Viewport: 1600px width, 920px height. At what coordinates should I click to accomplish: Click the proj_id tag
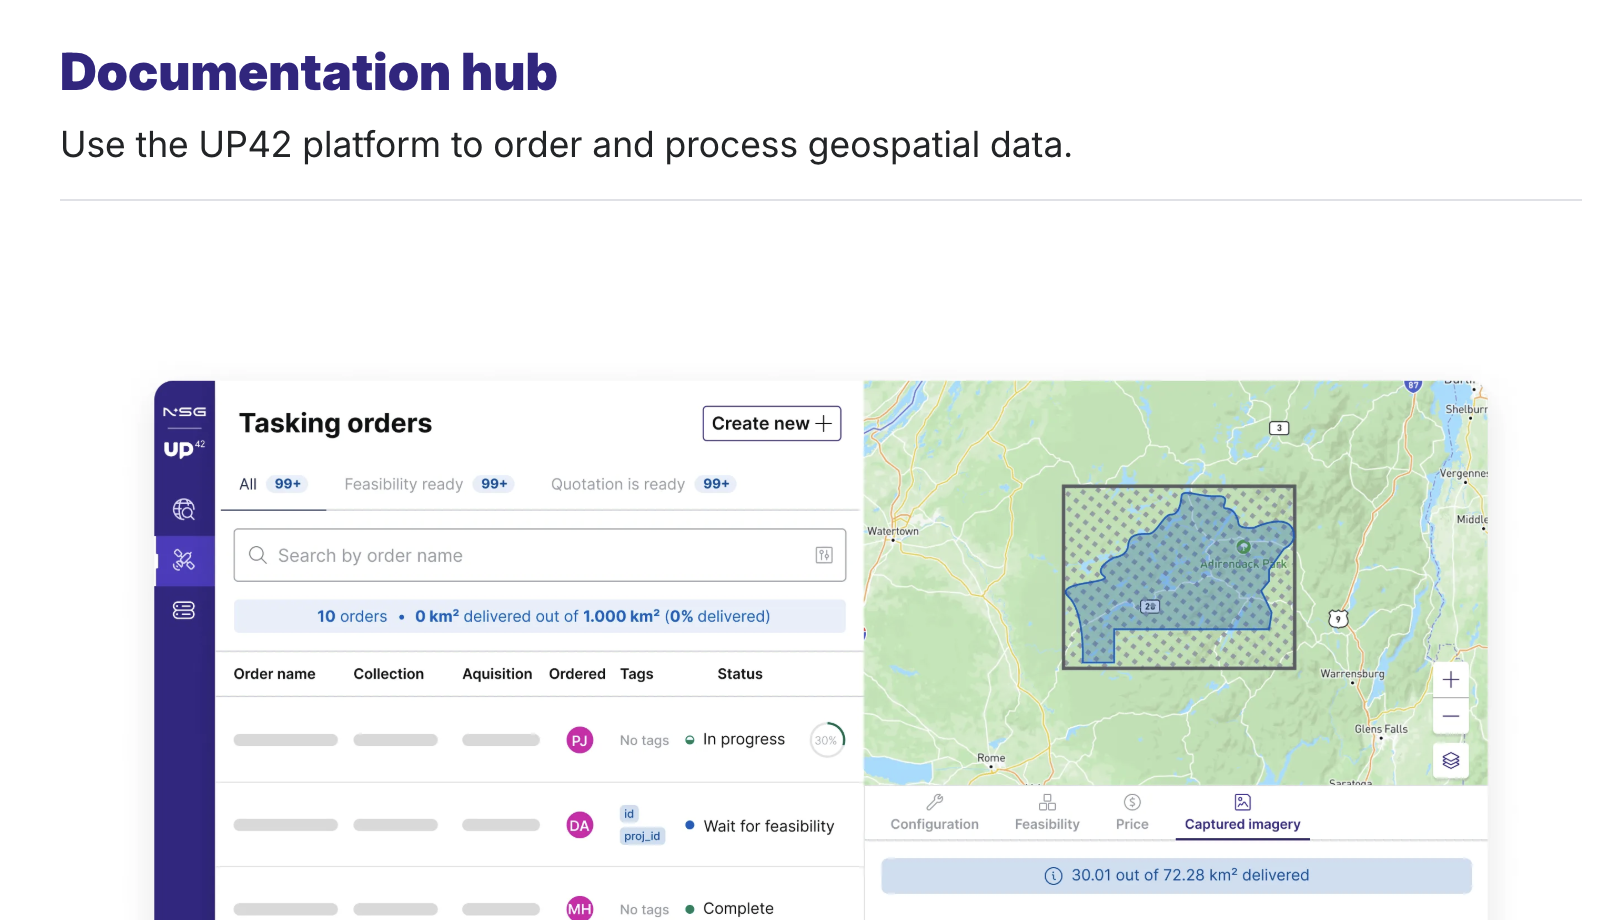coord(642,836)
